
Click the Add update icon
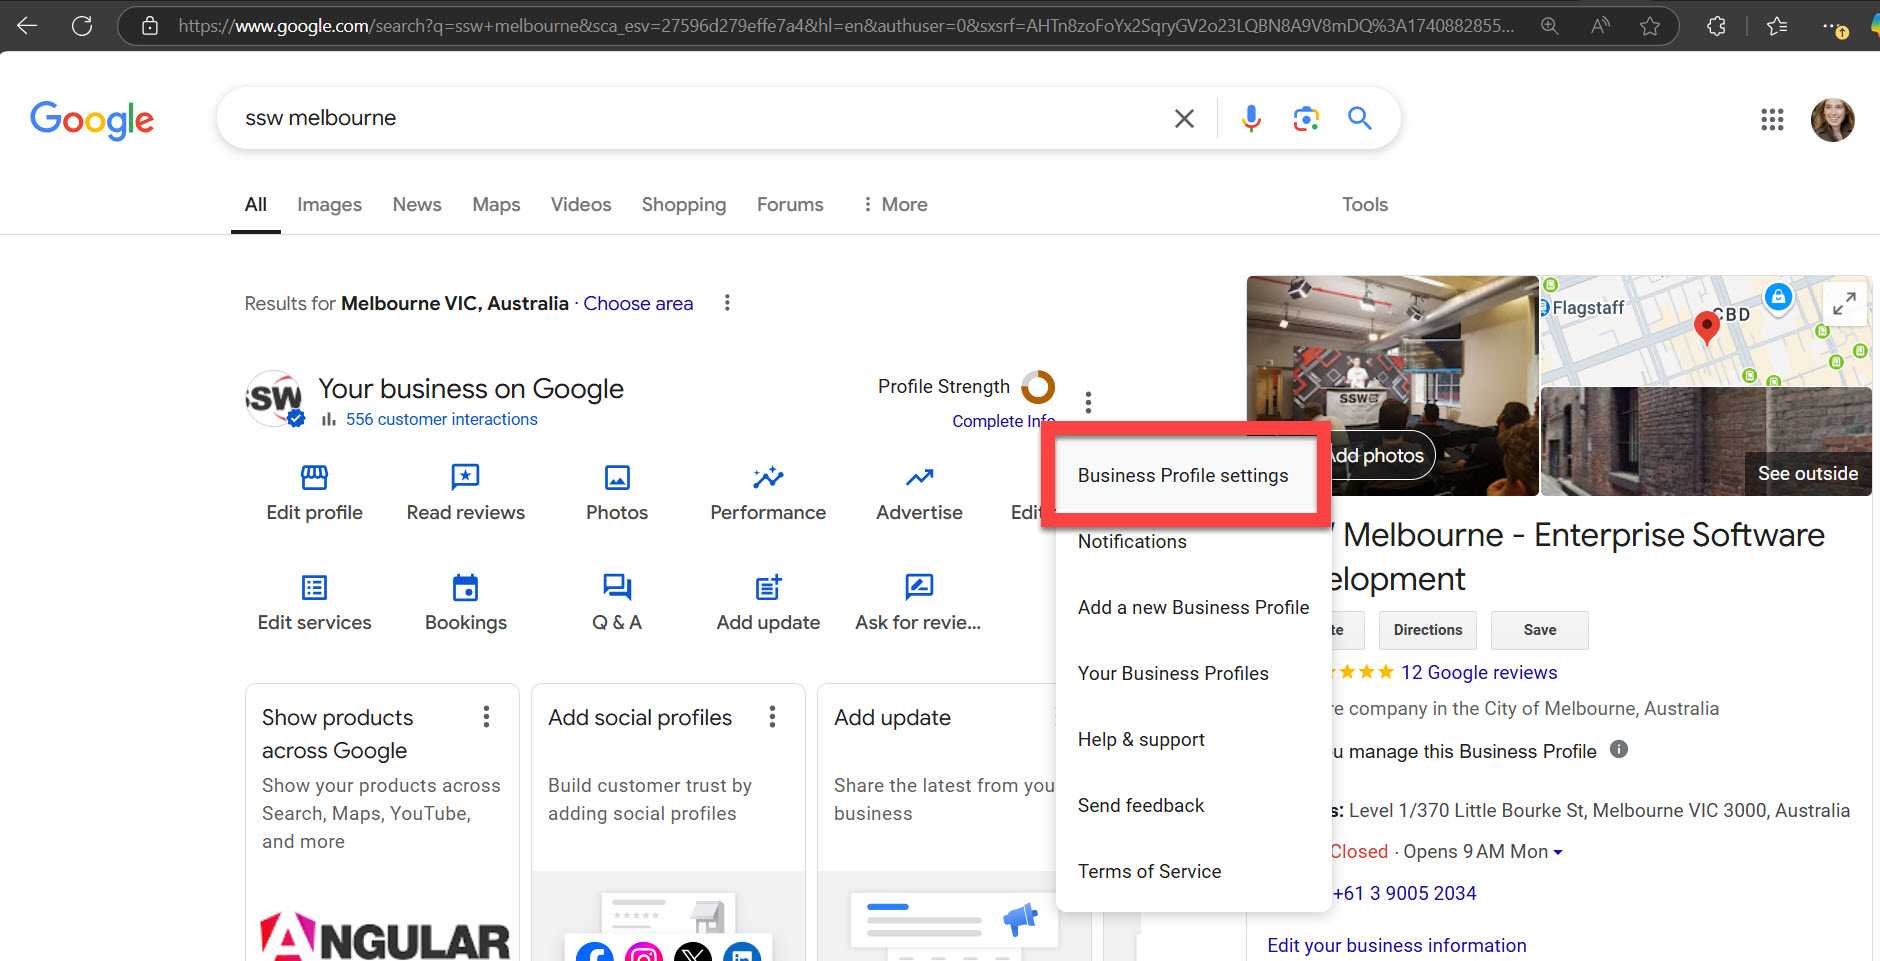[x=767, y=587]
